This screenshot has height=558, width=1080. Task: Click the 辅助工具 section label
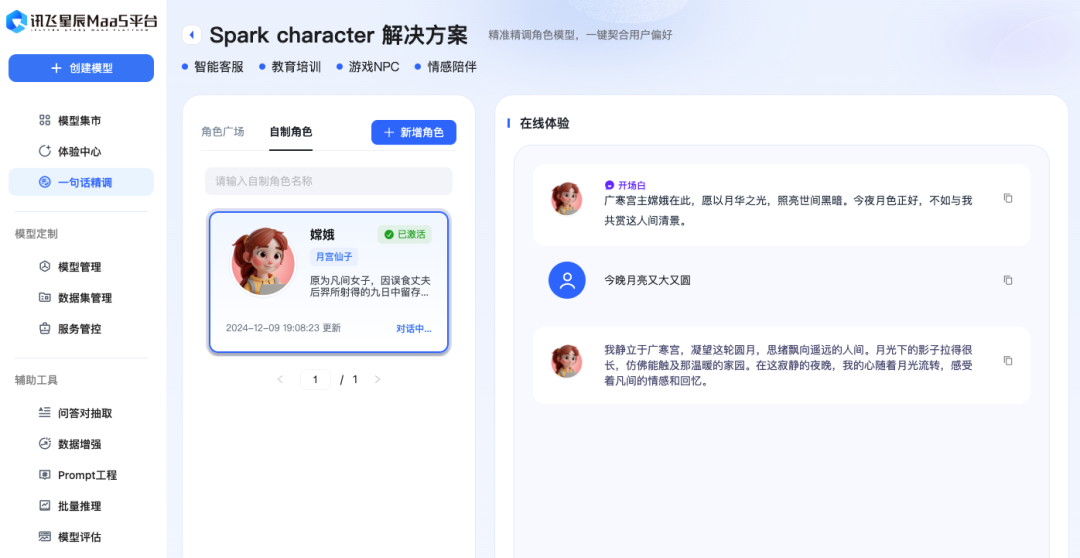point(37,380)
